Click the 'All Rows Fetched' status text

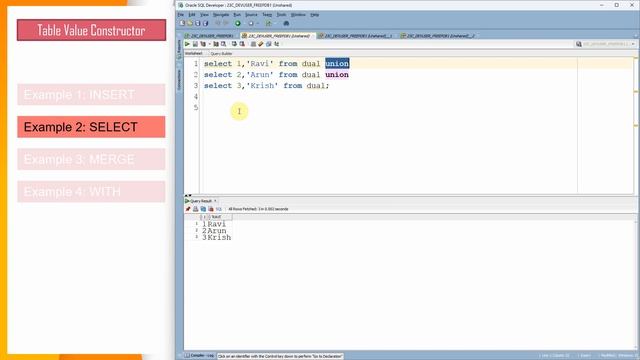(258, 209)
